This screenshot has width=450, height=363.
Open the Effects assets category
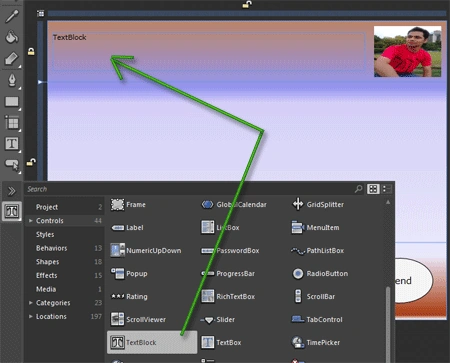coord(65,275)
